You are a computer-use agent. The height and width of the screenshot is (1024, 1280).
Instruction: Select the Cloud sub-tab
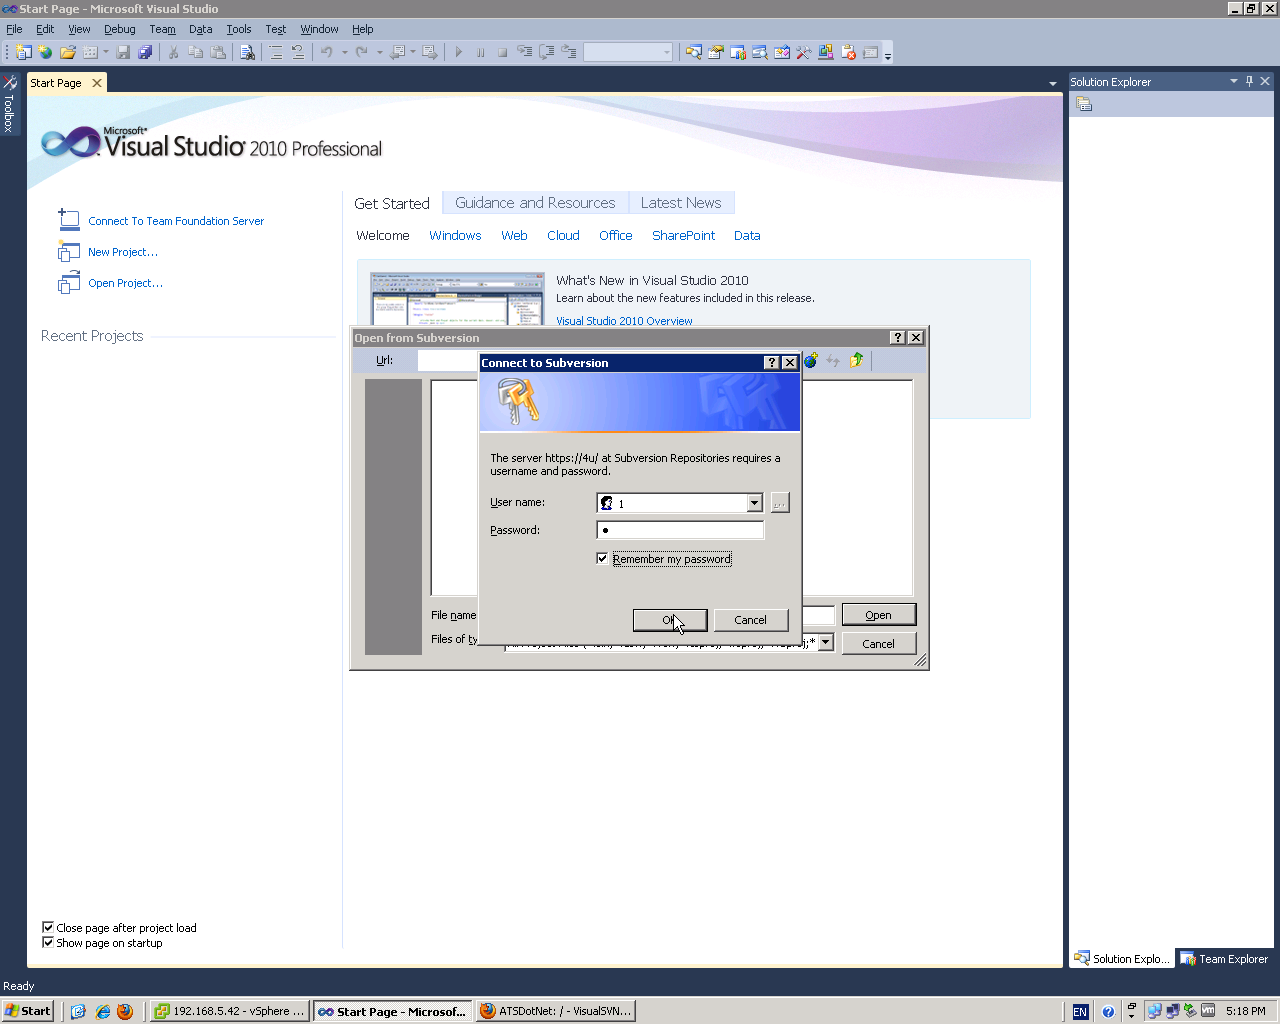pos(563,235)
